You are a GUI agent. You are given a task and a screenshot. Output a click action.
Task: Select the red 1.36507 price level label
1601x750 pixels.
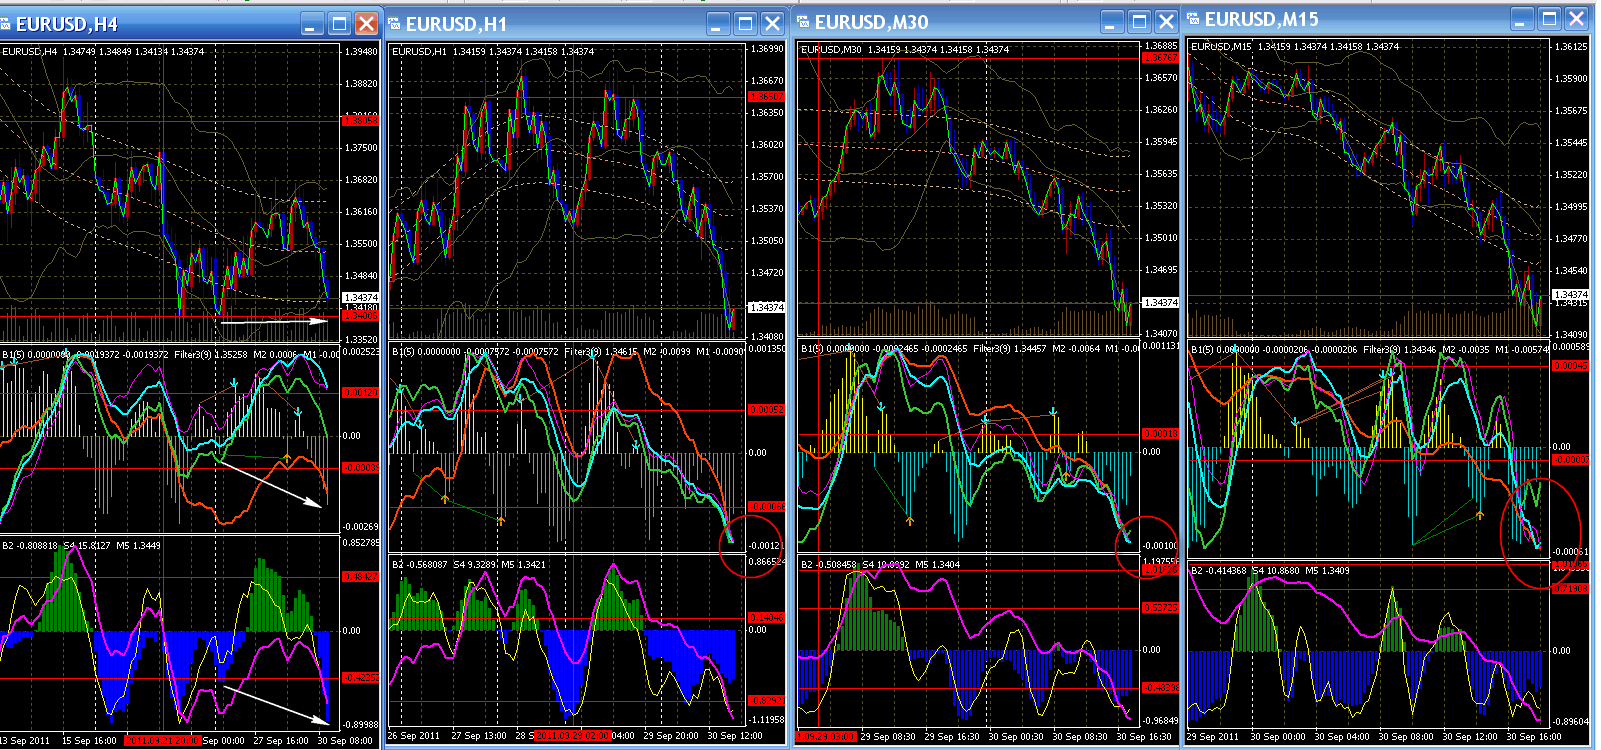(x=766, y=97)
